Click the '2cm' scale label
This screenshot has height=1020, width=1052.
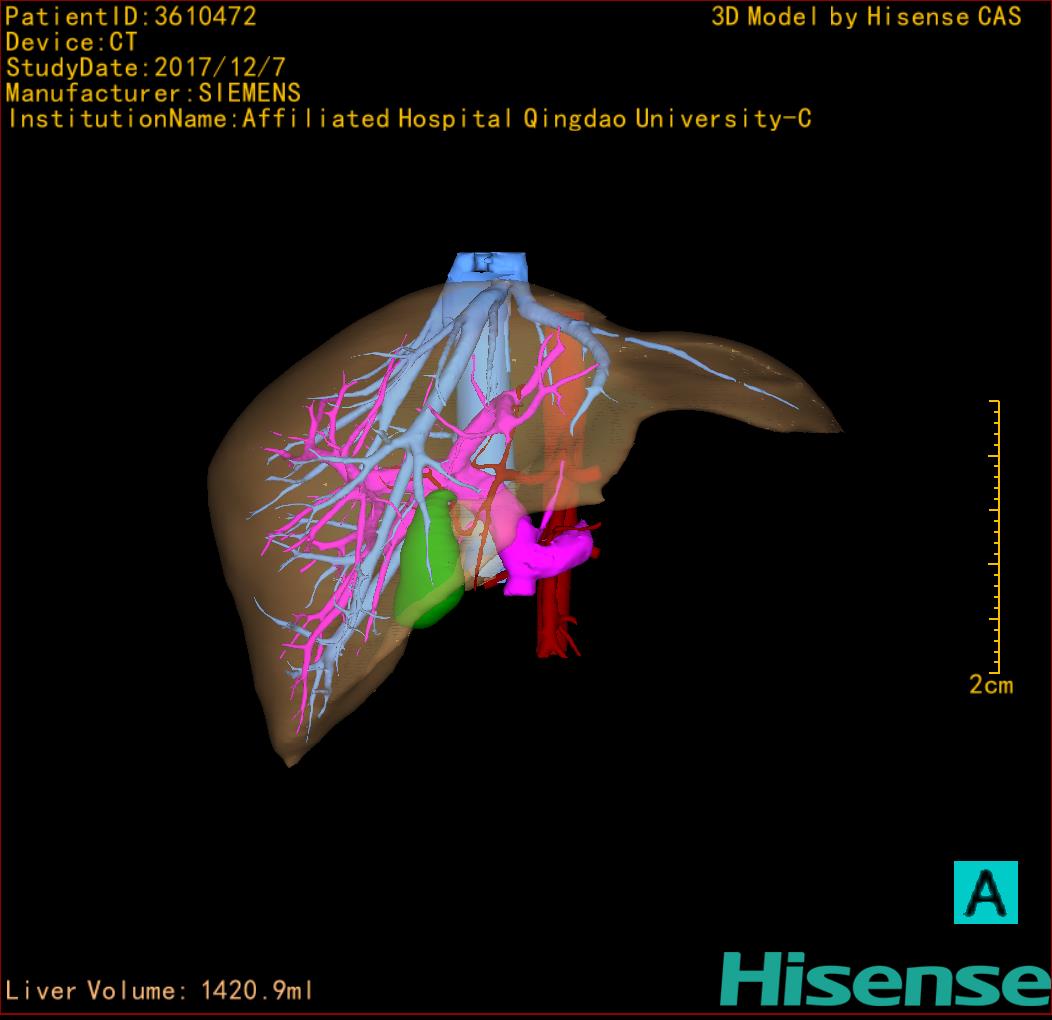point(991,684)
